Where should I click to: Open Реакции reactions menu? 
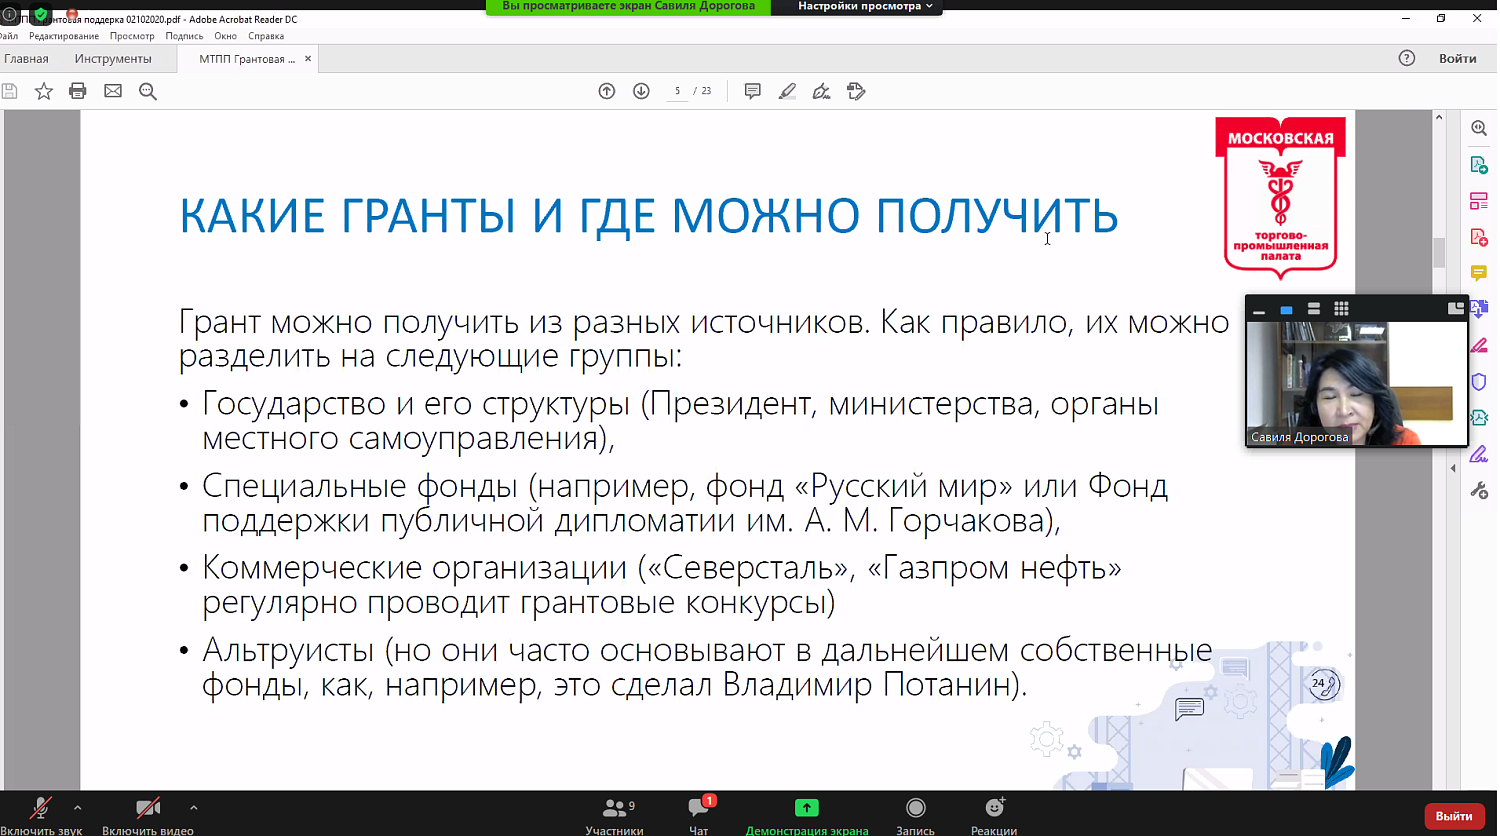pyautogui.click(x=994, y=814)
